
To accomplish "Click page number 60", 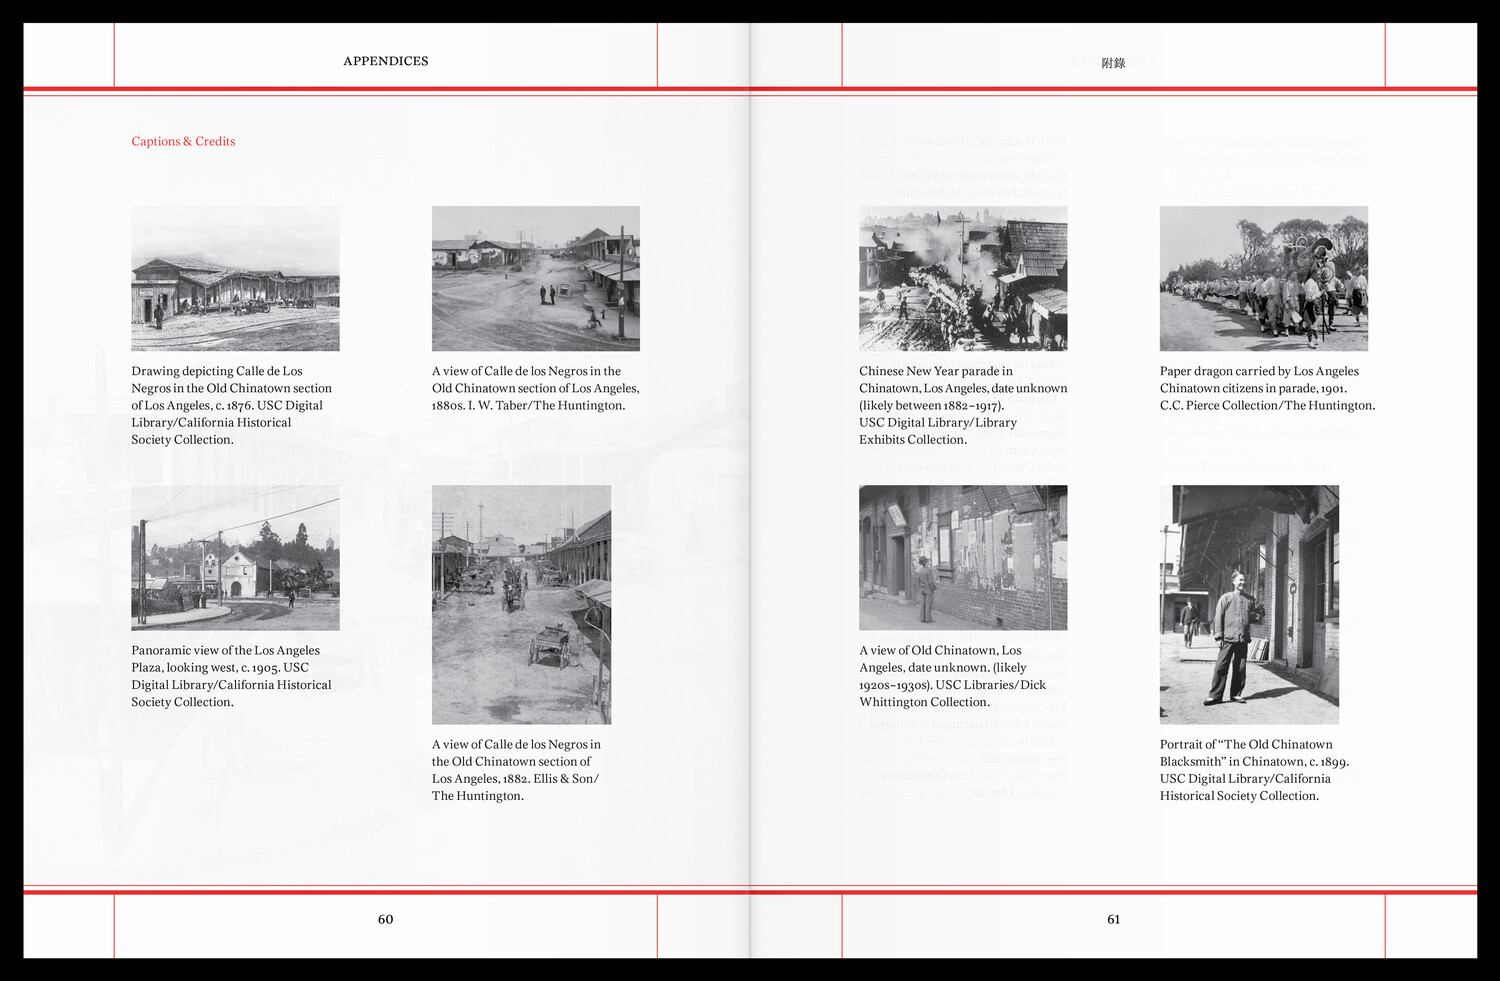I will [x=385, y=919].
